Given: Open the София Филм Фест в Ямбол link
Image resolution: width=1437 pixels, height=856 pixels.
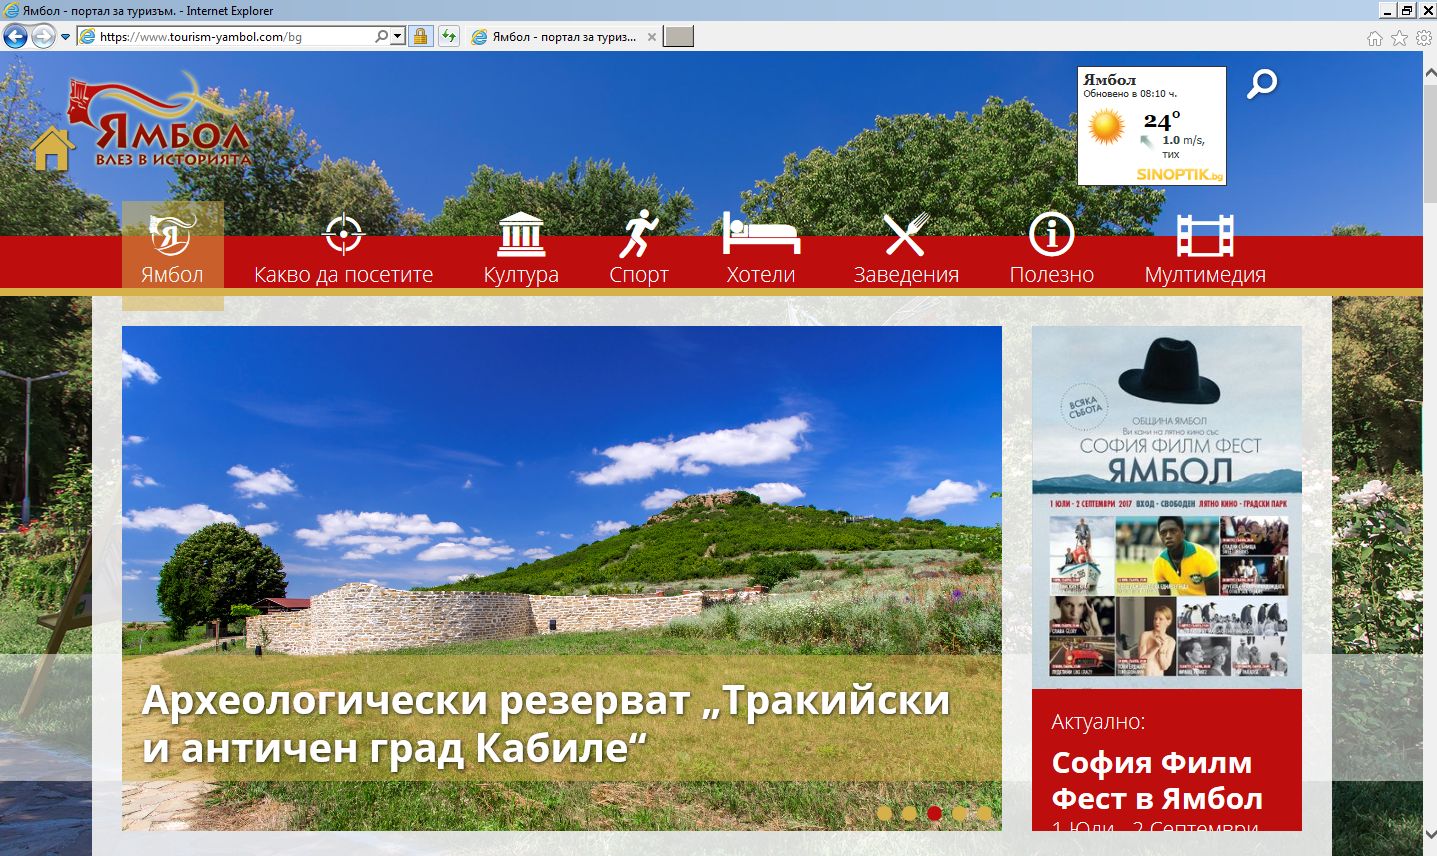Looking at the screenshot, I should (1157, 781).
